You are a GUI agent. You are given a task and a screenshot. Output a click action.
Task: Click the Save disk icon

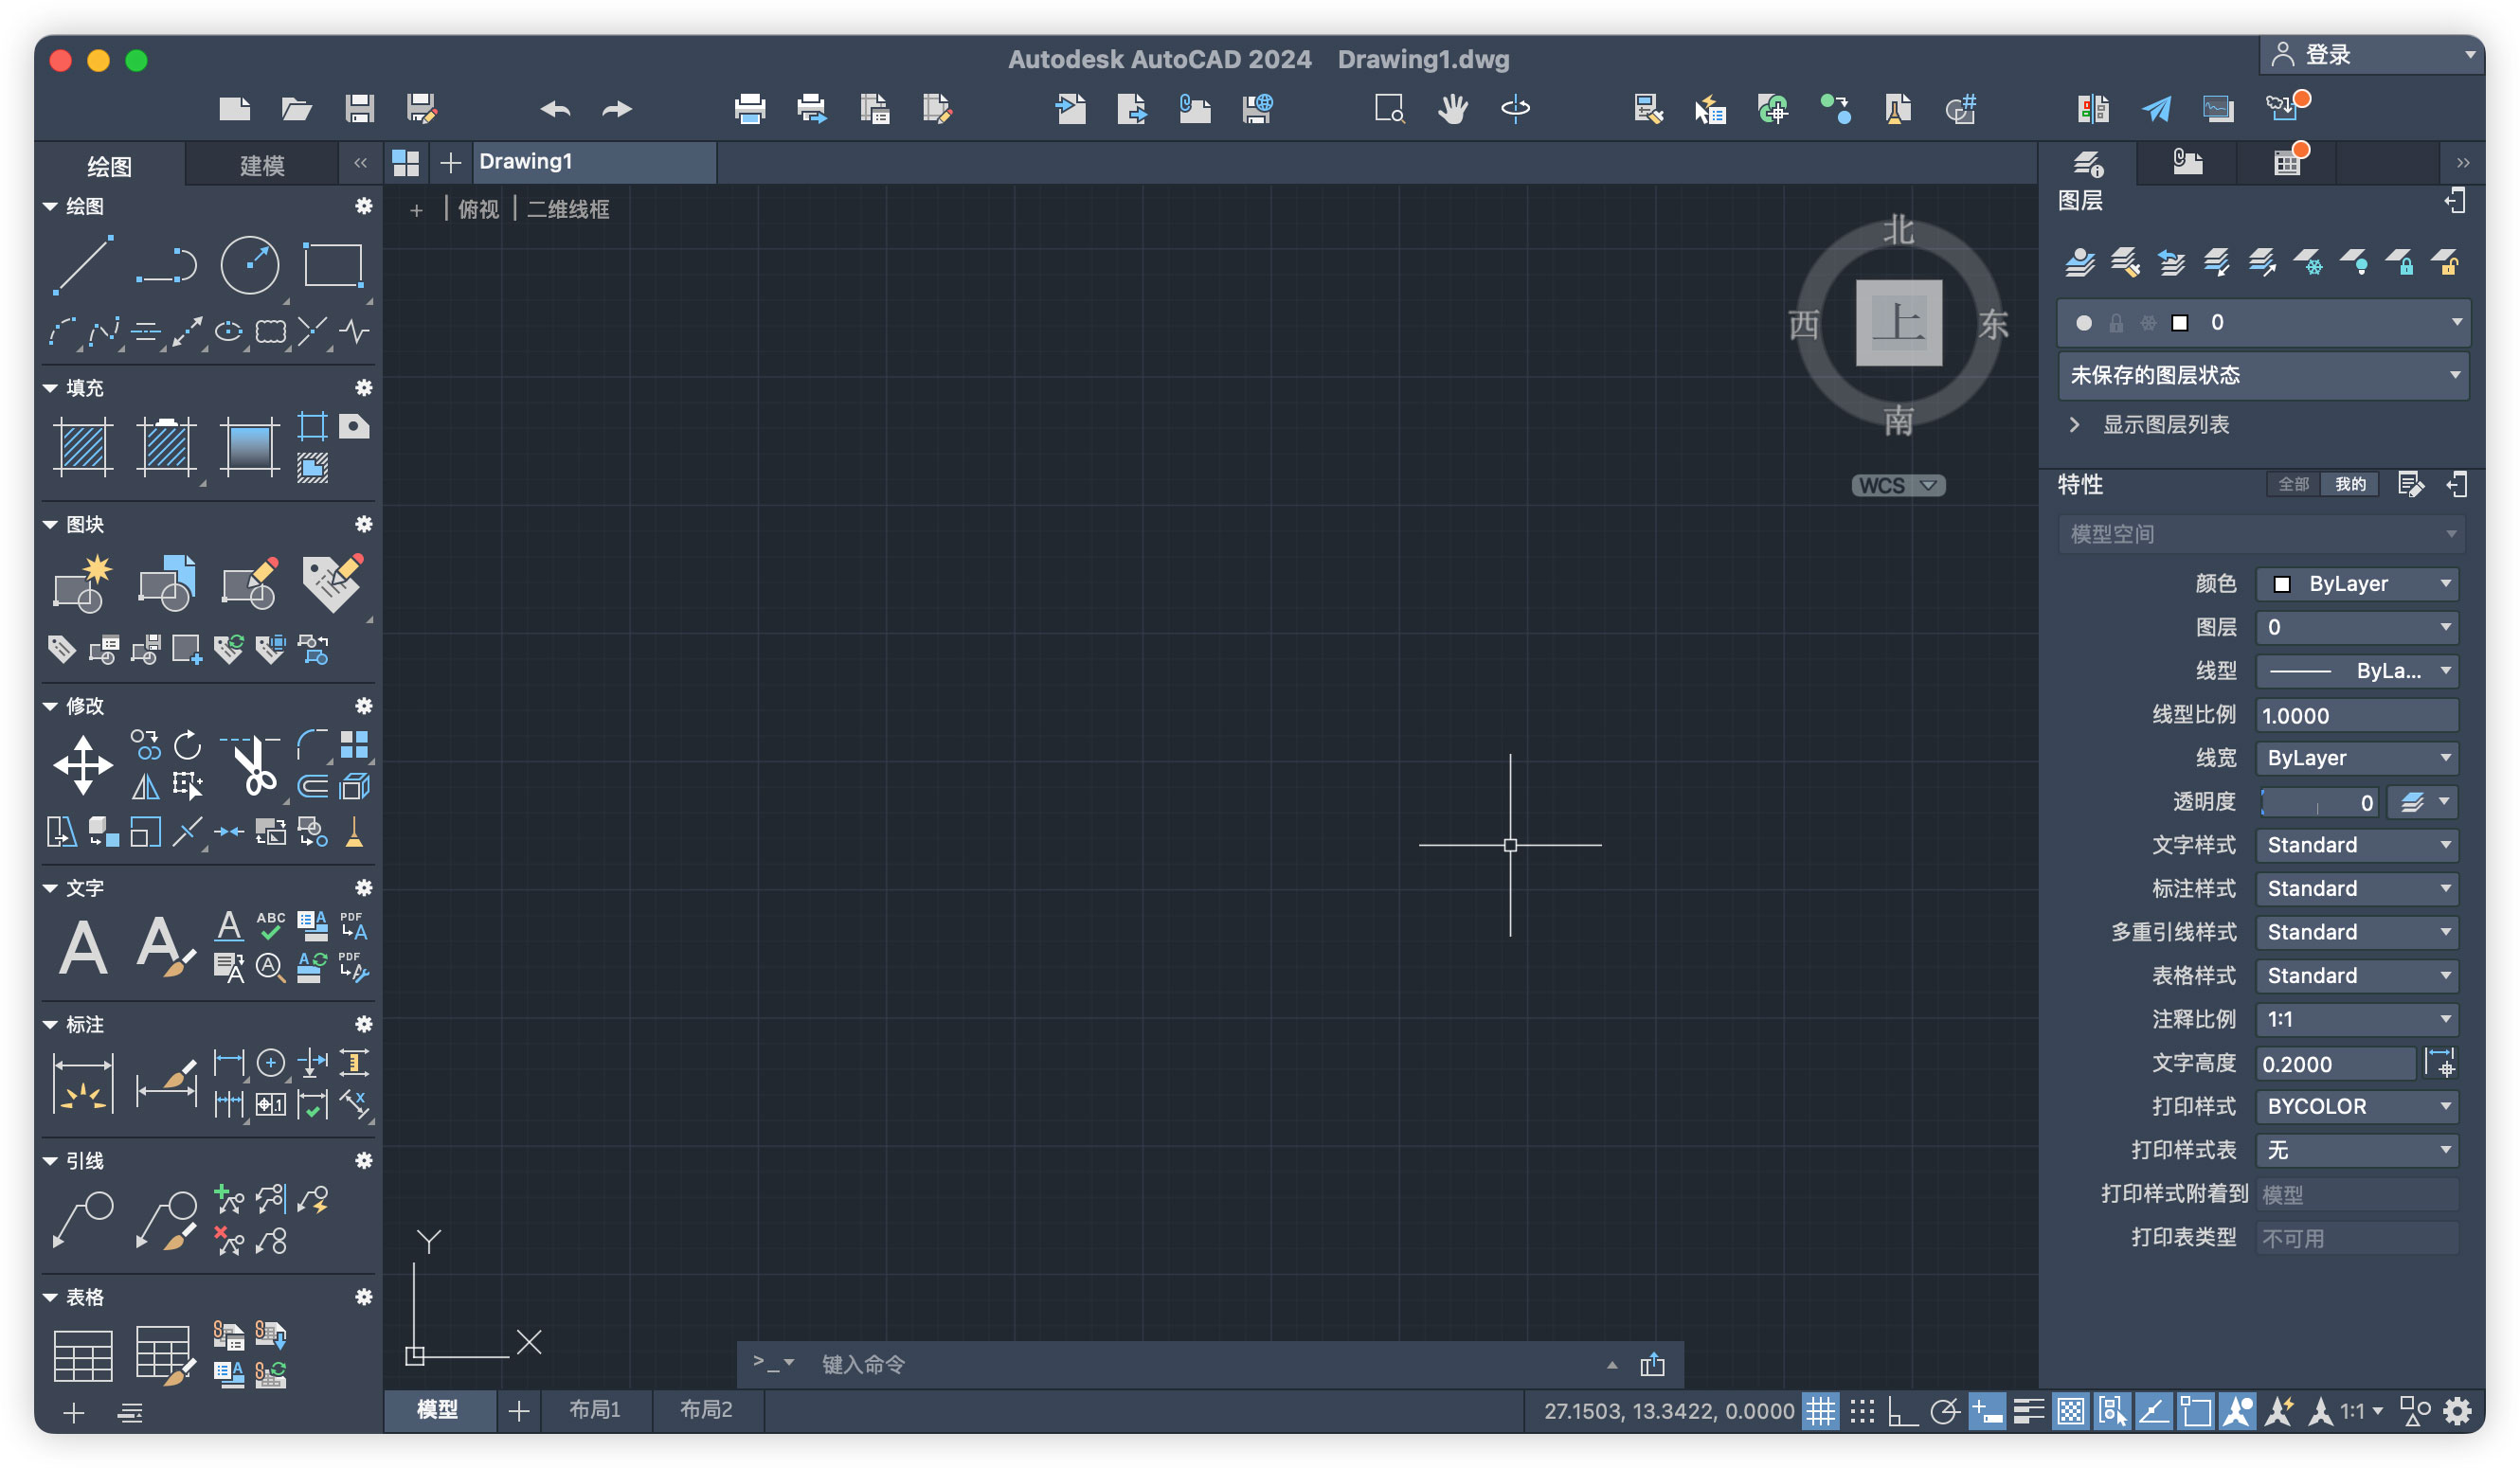click(x=359, y=108)
